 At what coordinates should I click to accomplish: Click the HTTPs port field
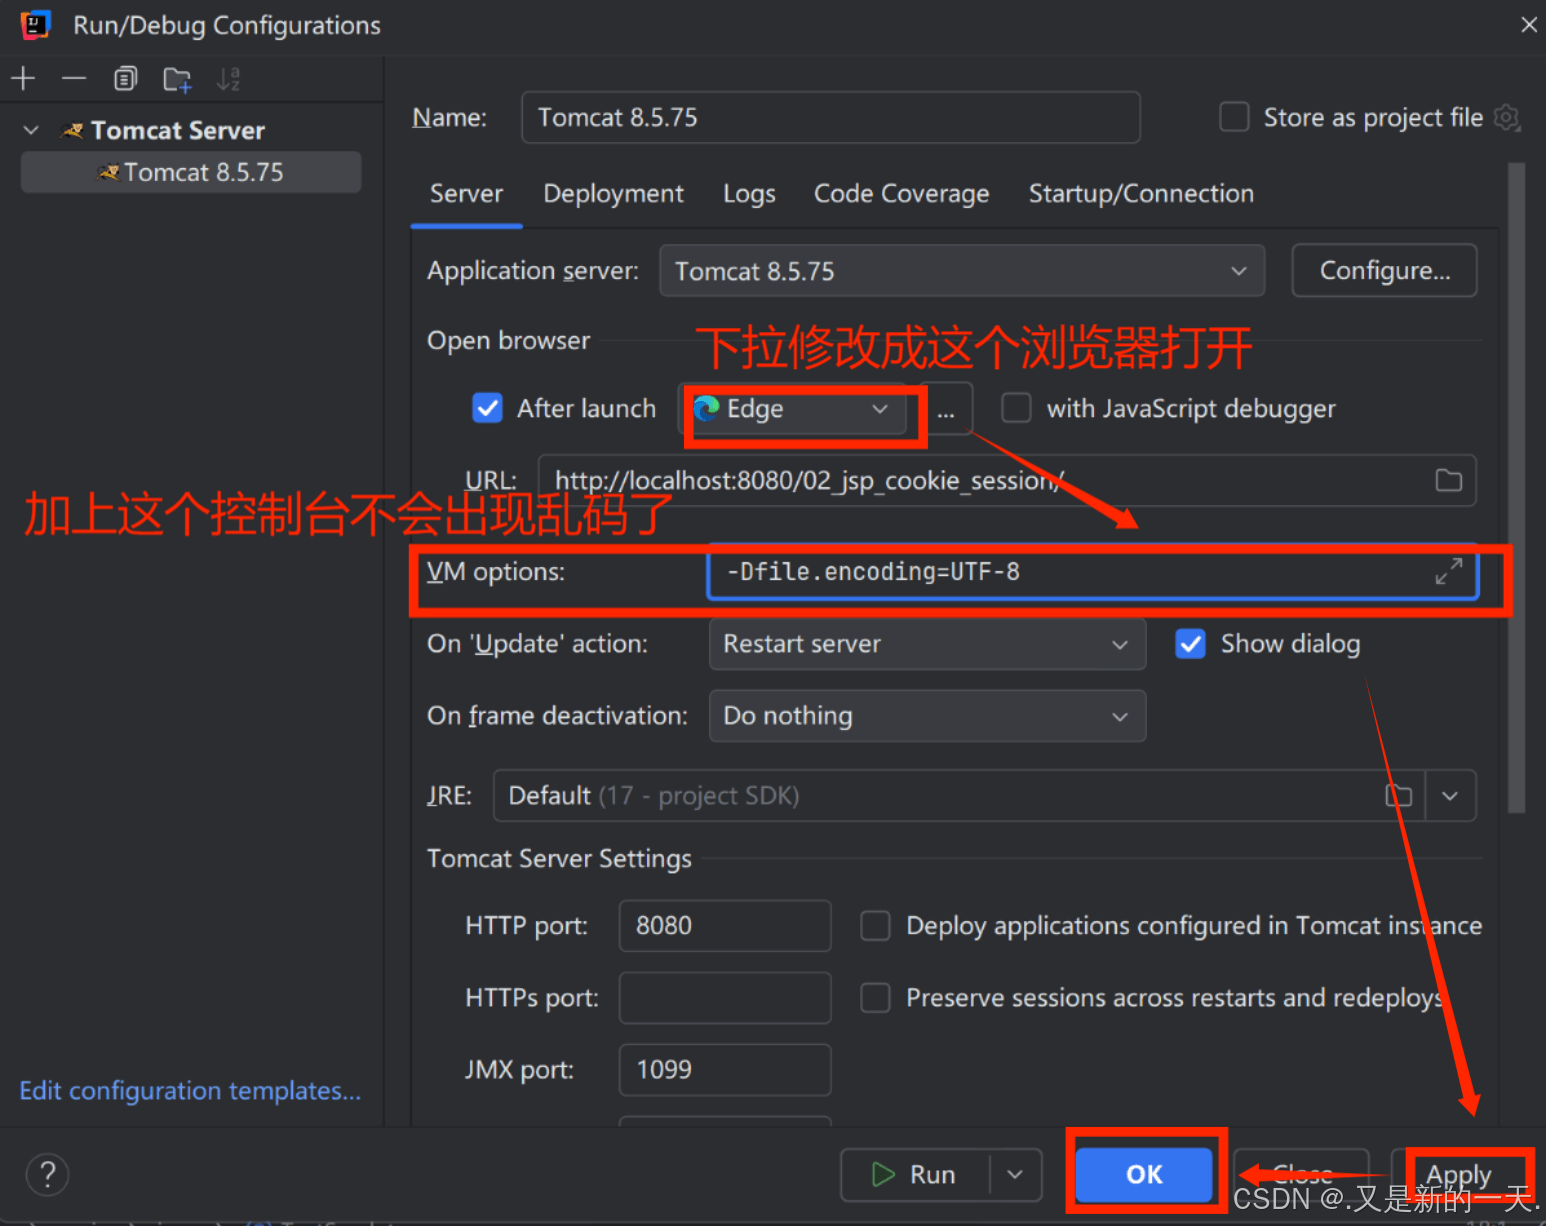[725, 998]
